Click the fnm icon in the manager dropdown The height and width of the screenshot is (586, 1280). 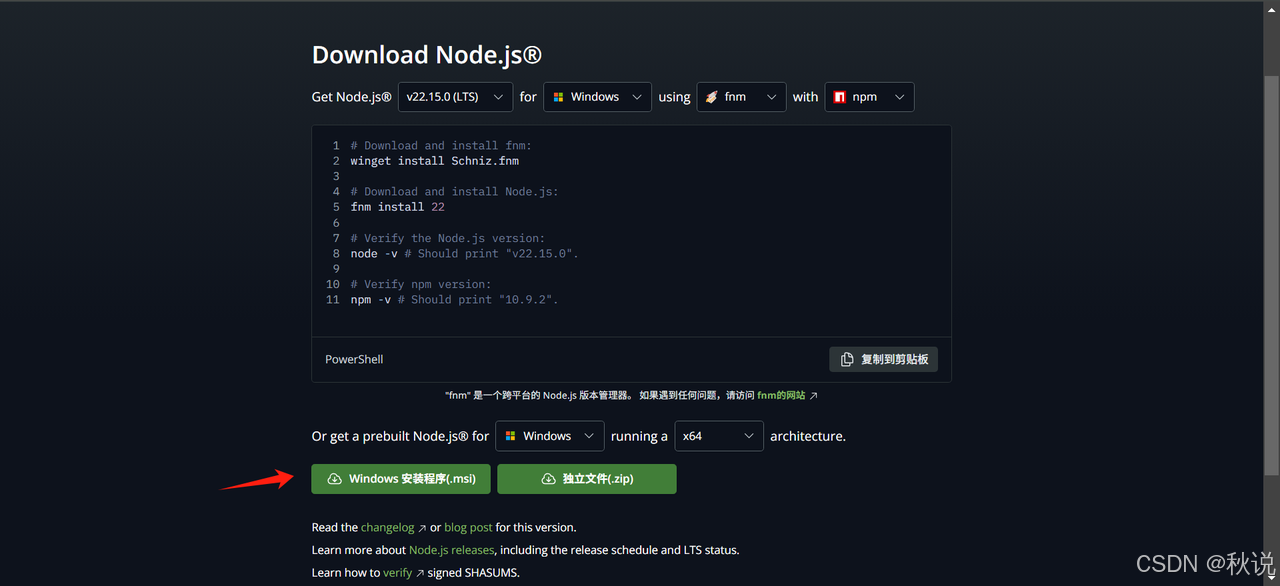[712, 97]
